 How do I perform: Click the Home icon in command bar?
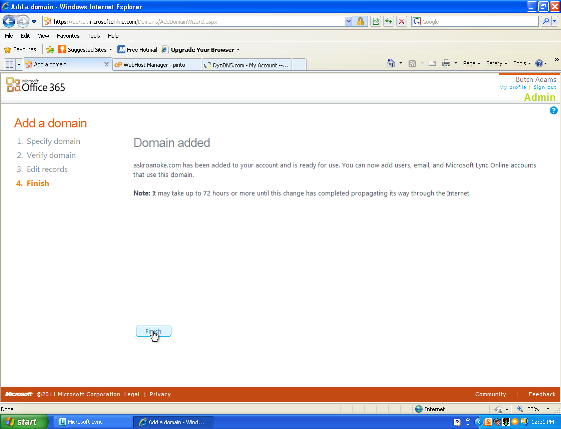pos(391,63)
